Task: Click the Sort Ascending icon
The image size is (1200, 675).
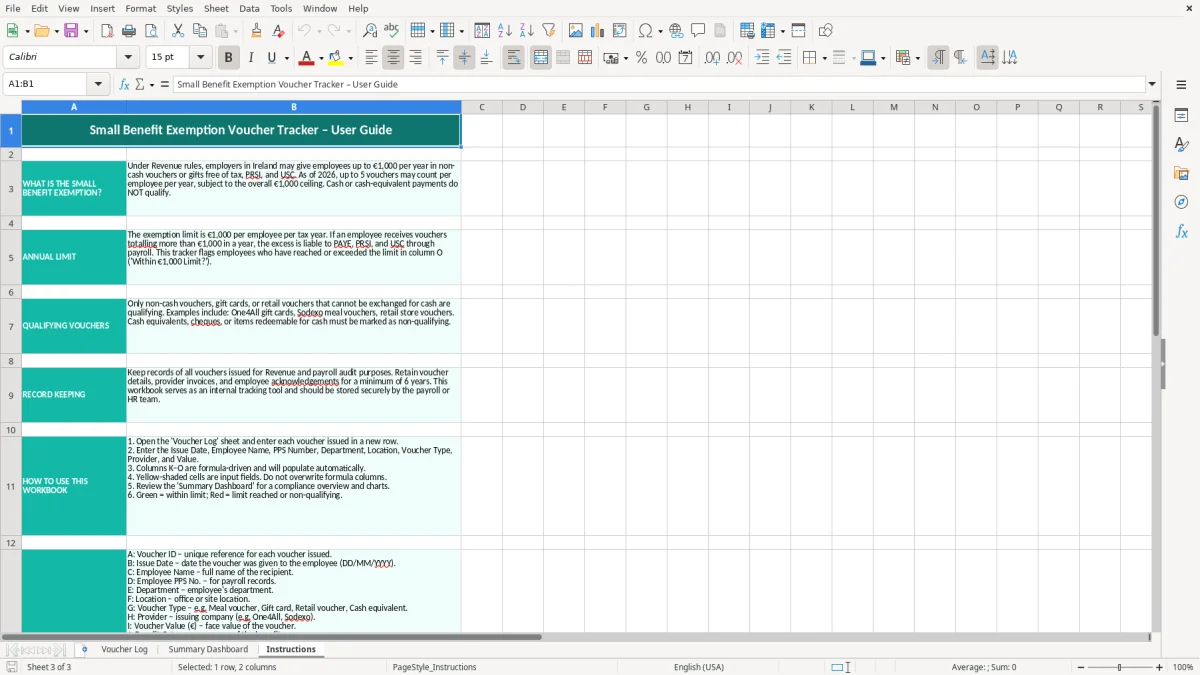Action: click(505, 31)
